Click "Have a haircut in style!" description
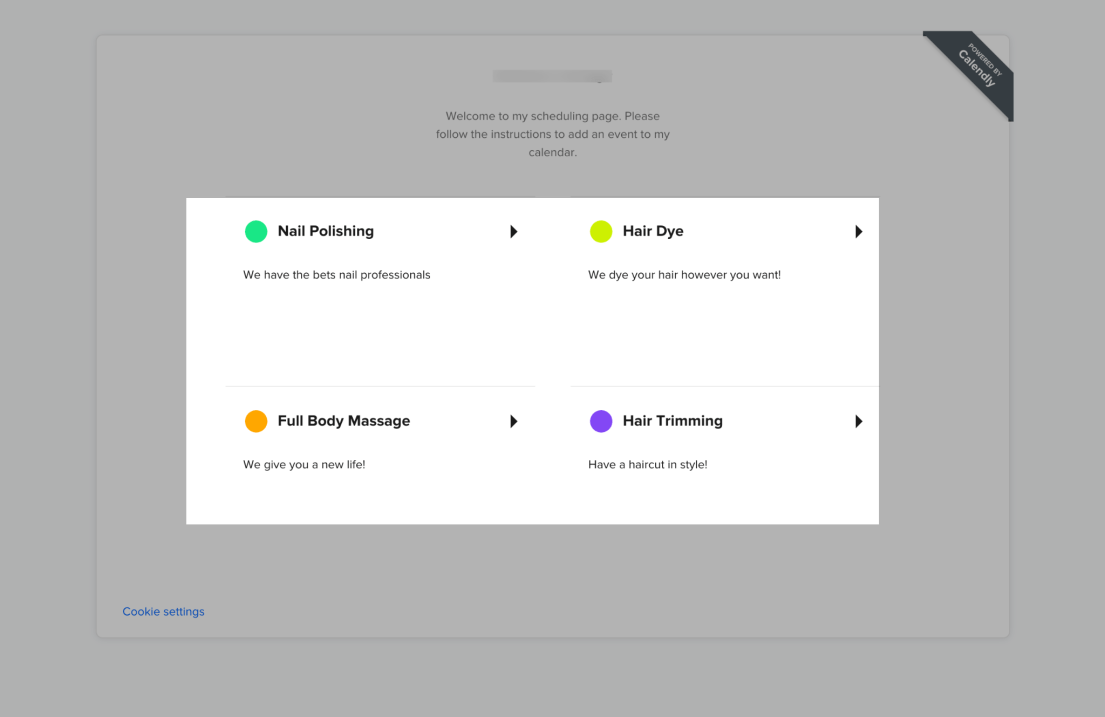This screenshot has height=717, width=1105. [648, 465]
